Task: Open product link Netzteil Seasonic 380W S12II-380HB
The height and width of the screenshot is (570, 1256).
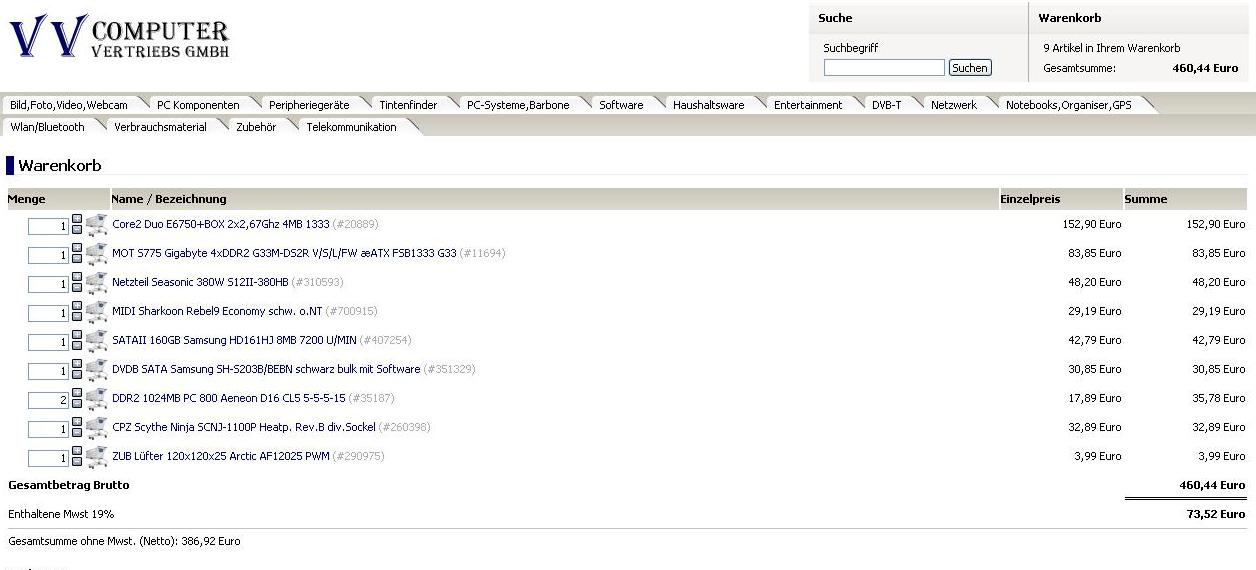Action: [x=200, y=282]
